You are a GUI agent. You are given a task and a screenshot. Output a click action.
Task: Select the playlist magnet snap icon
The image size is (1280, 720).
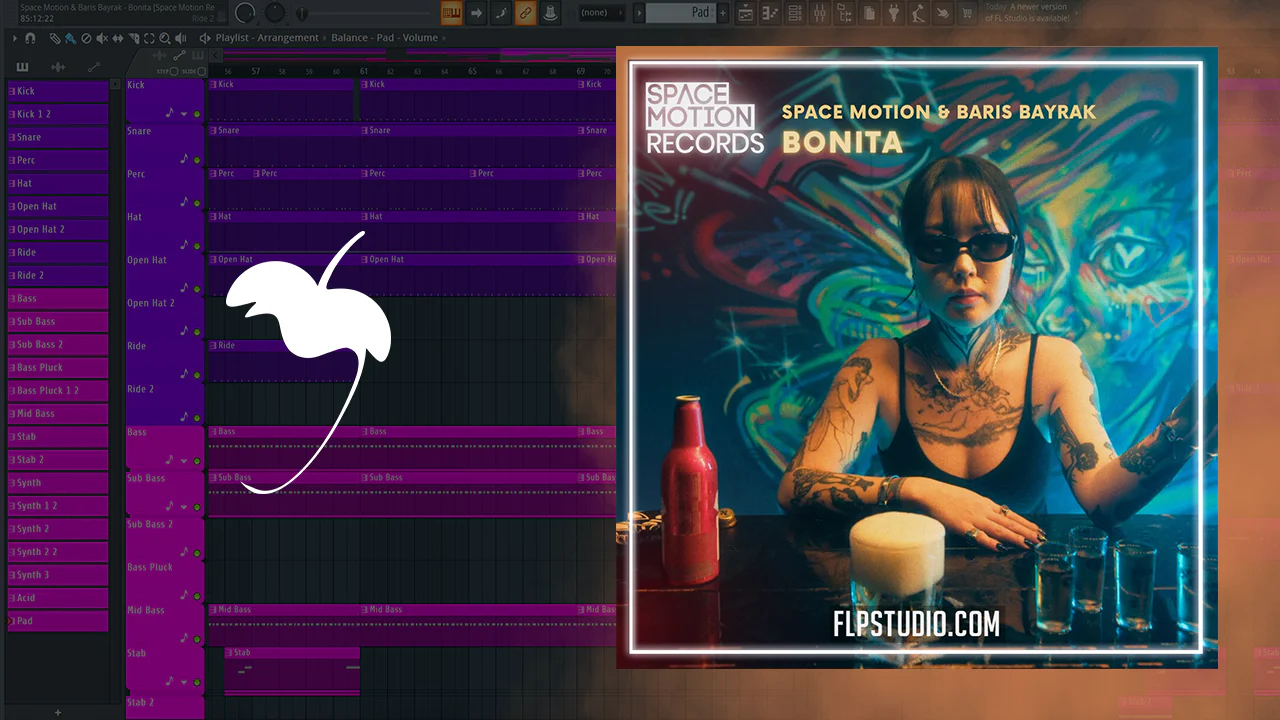pyautogui.click(x=30, y=38)
